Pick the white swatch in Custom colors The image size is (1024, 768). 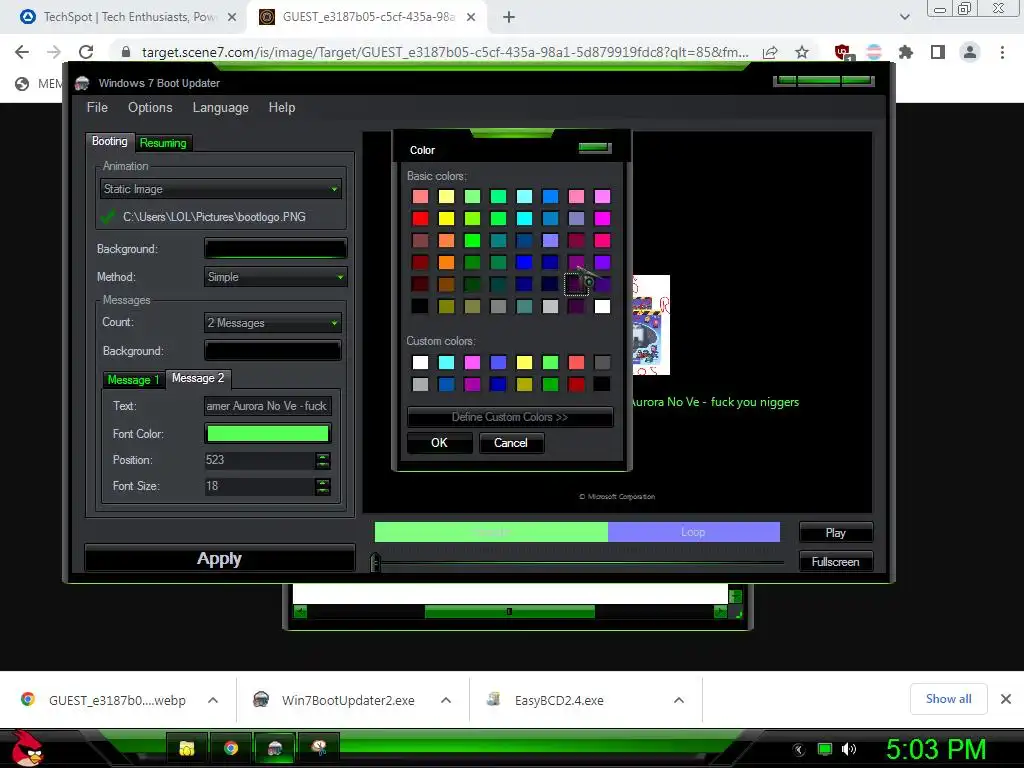coord(421,362)
